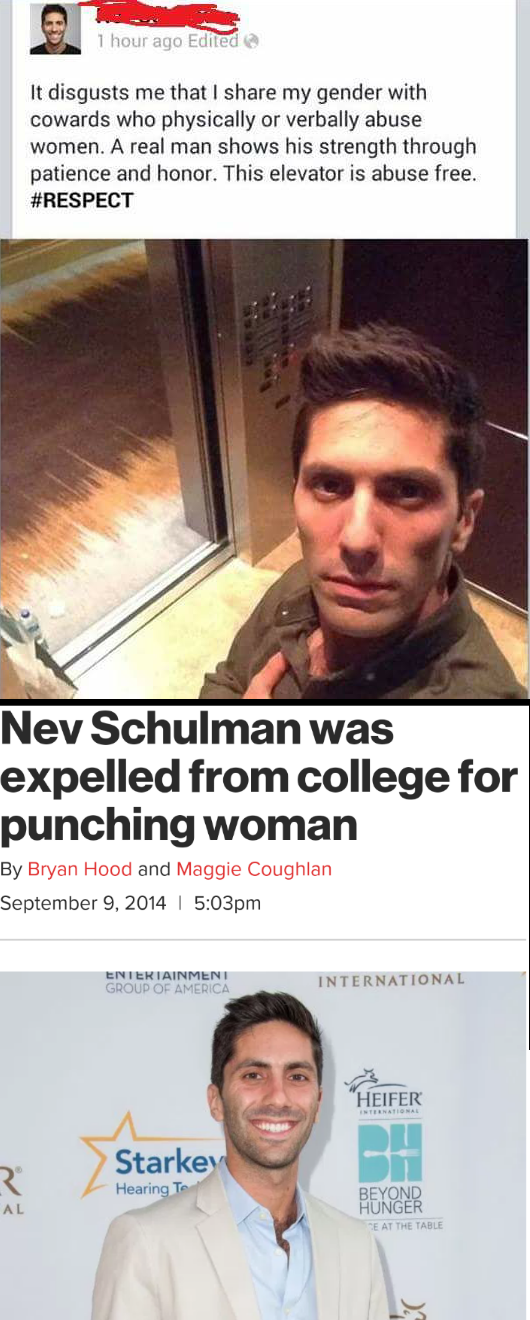Open the red carpet article photo
Screen dimensions: 530x1320
[264, 1145]
